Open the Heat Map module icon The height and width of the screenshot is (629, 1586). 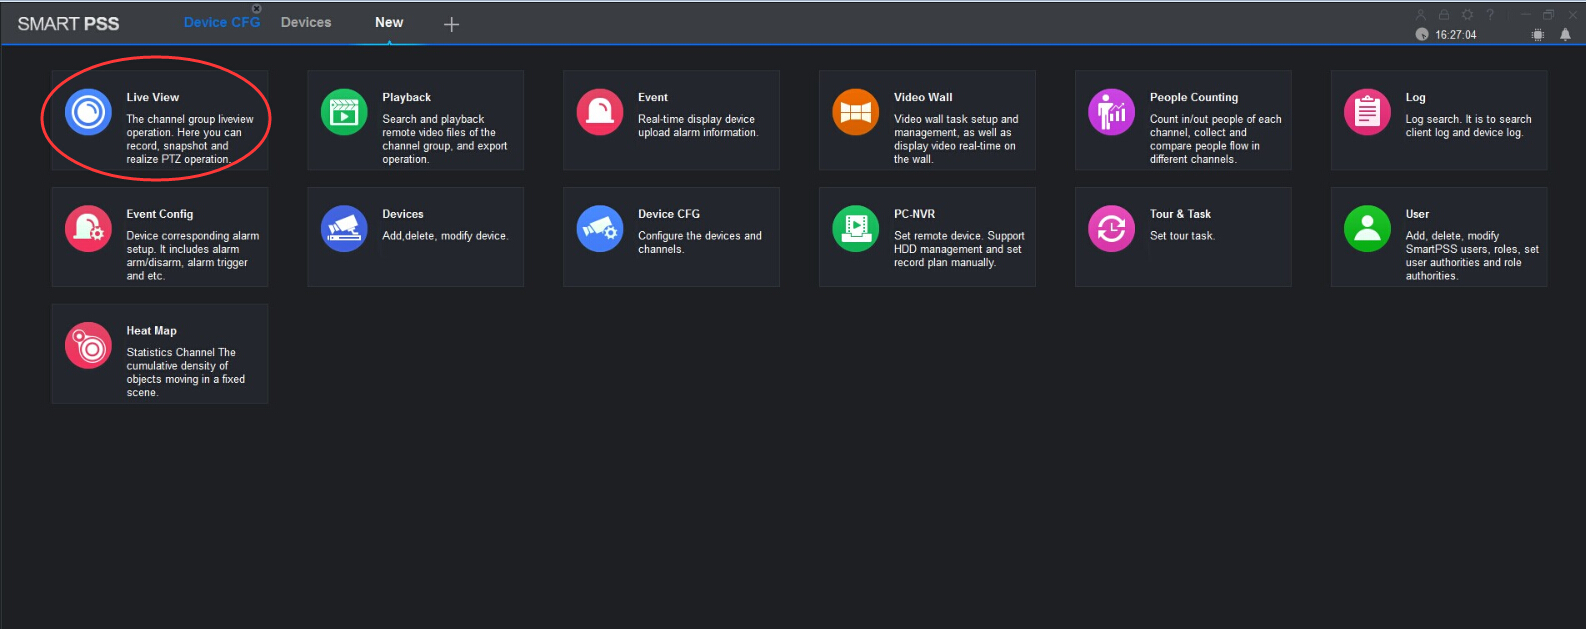88,345
